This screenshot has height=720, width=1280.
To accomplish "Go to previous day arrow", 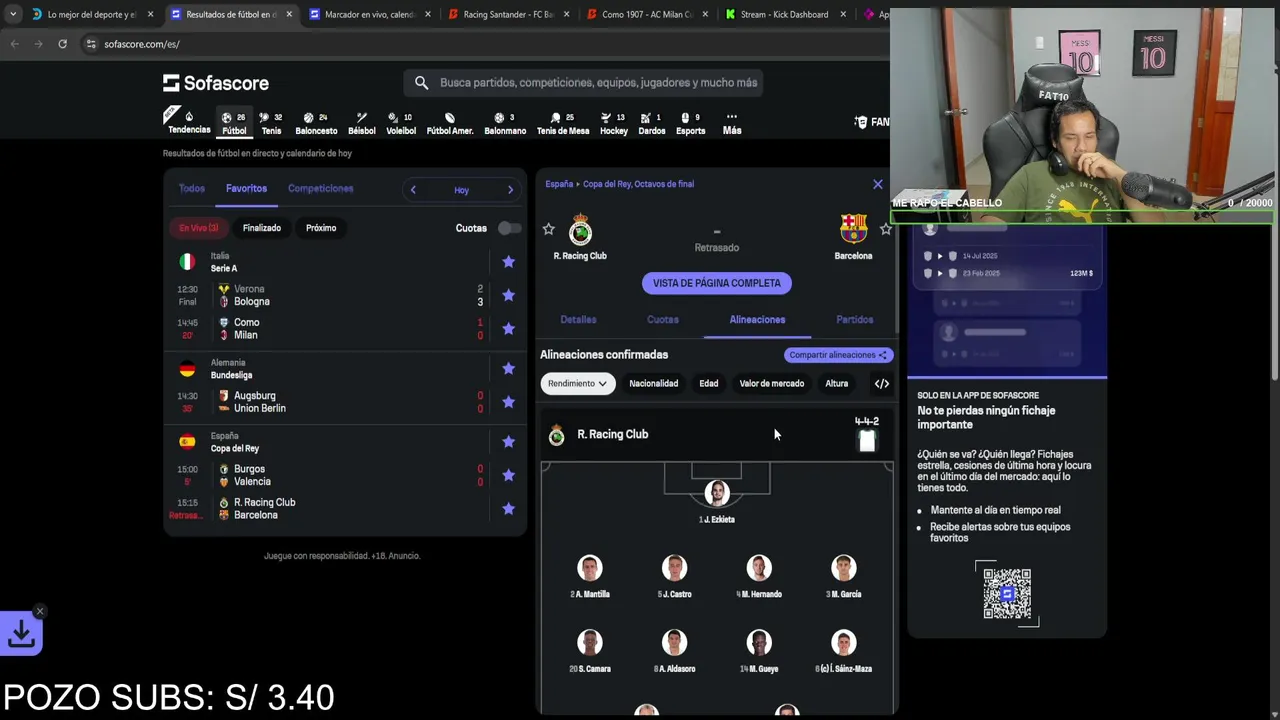I will (x=413, y=190).
